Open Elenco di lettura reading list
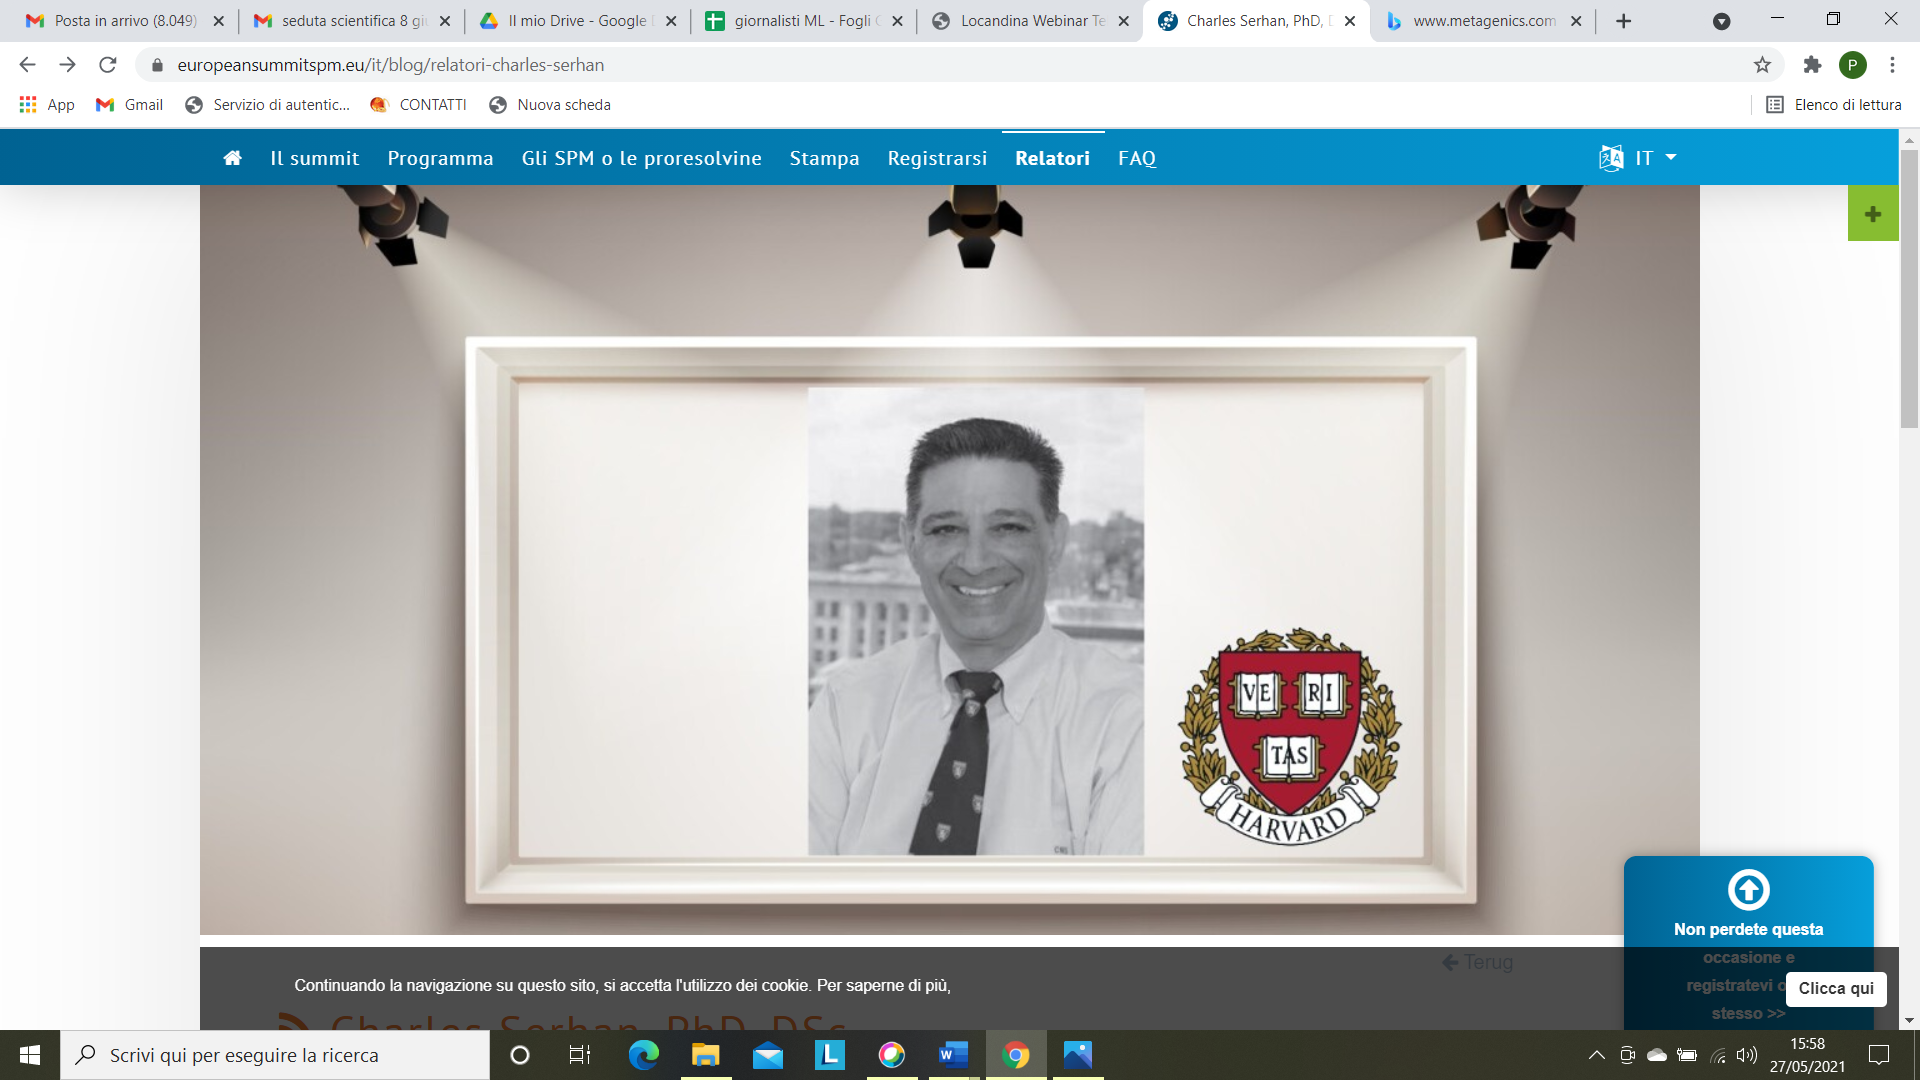This screenshot has width=1920, height=1080. [1833, 105]
